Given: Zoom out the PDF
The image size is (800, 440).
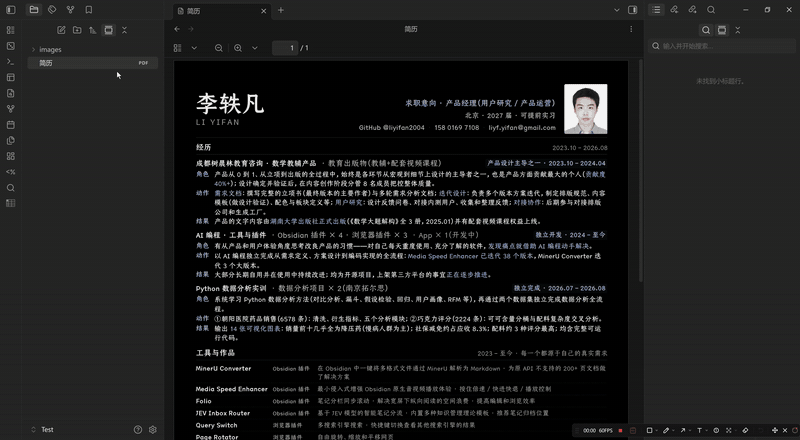Looking at the screenshot, I should click(x=219, y=48).
